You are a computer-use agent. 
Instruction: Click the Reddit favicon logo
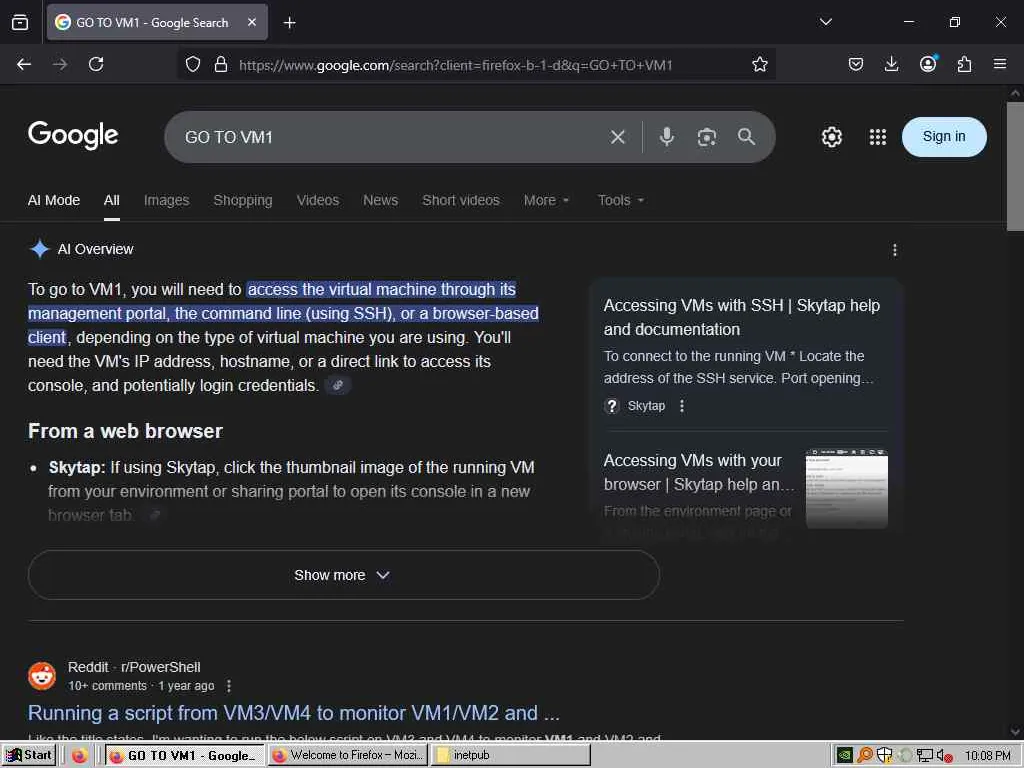(42, 676)
